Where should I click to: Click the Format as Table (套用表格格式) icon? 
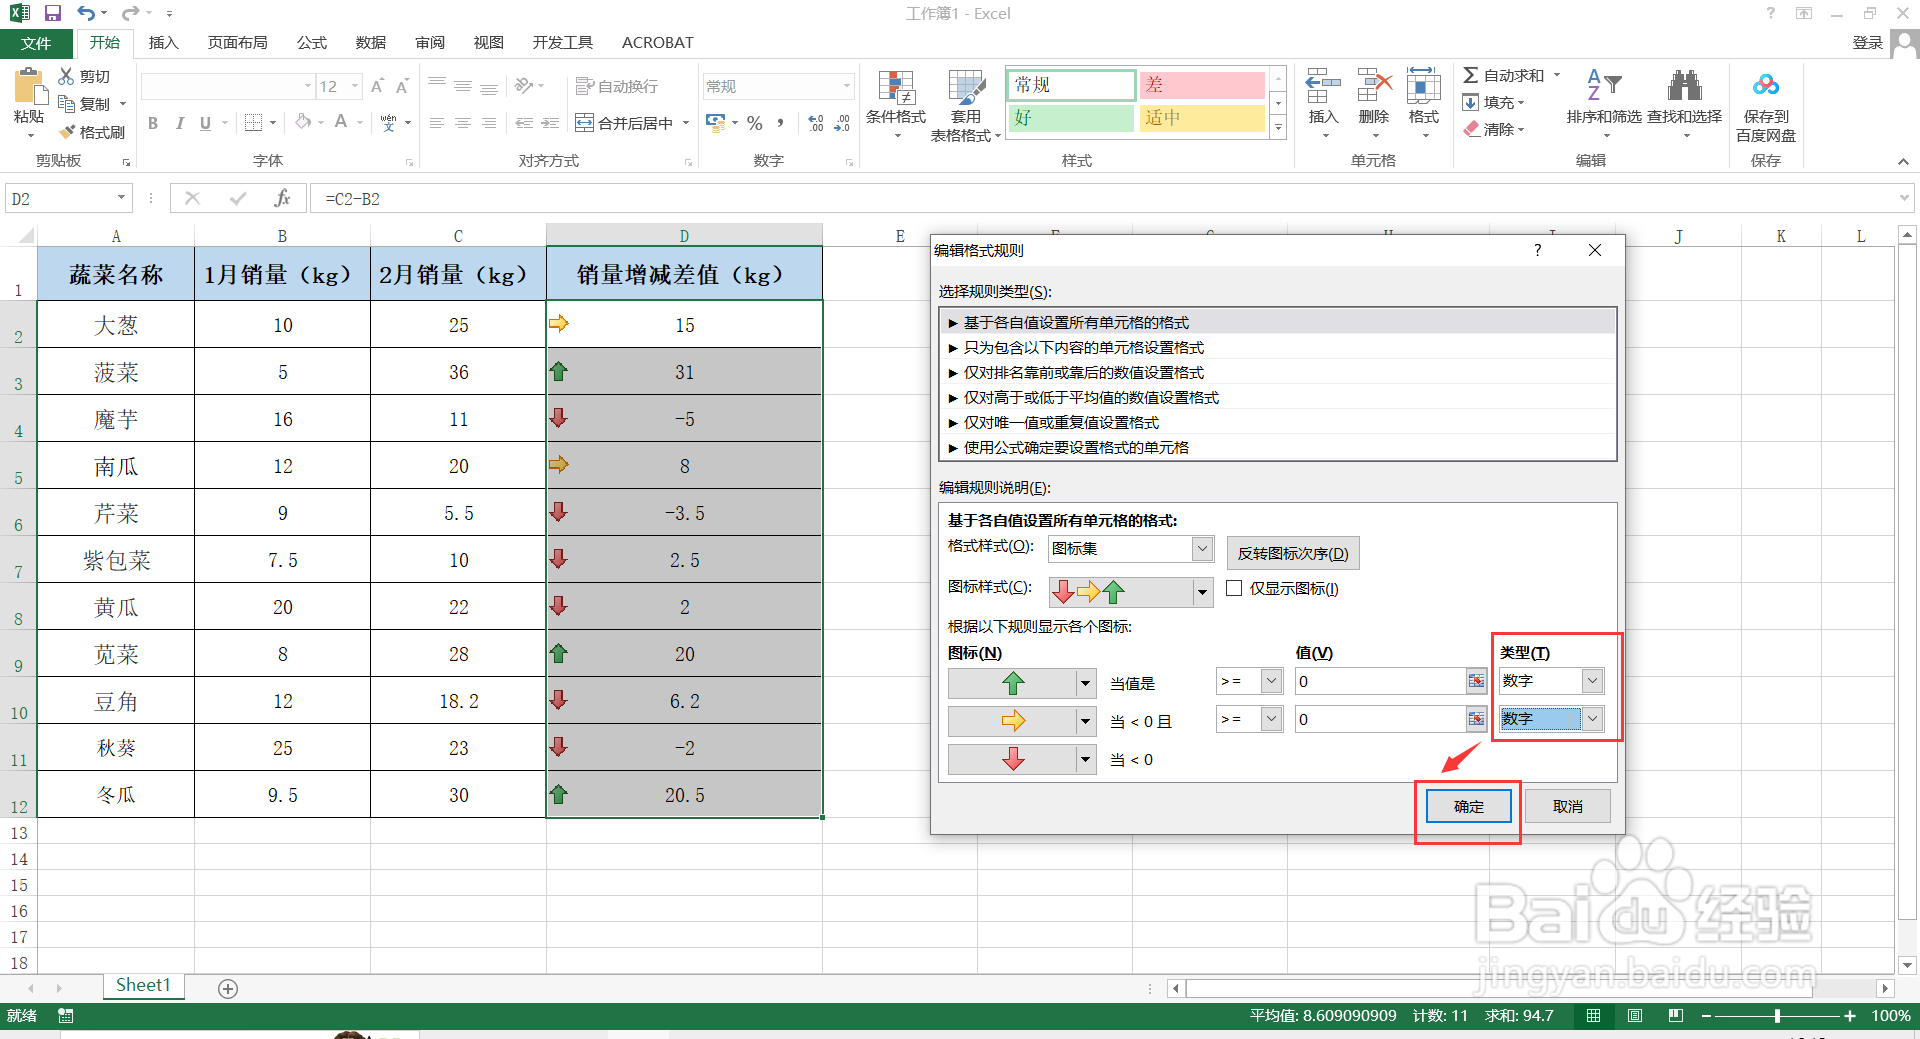(966, 88)
